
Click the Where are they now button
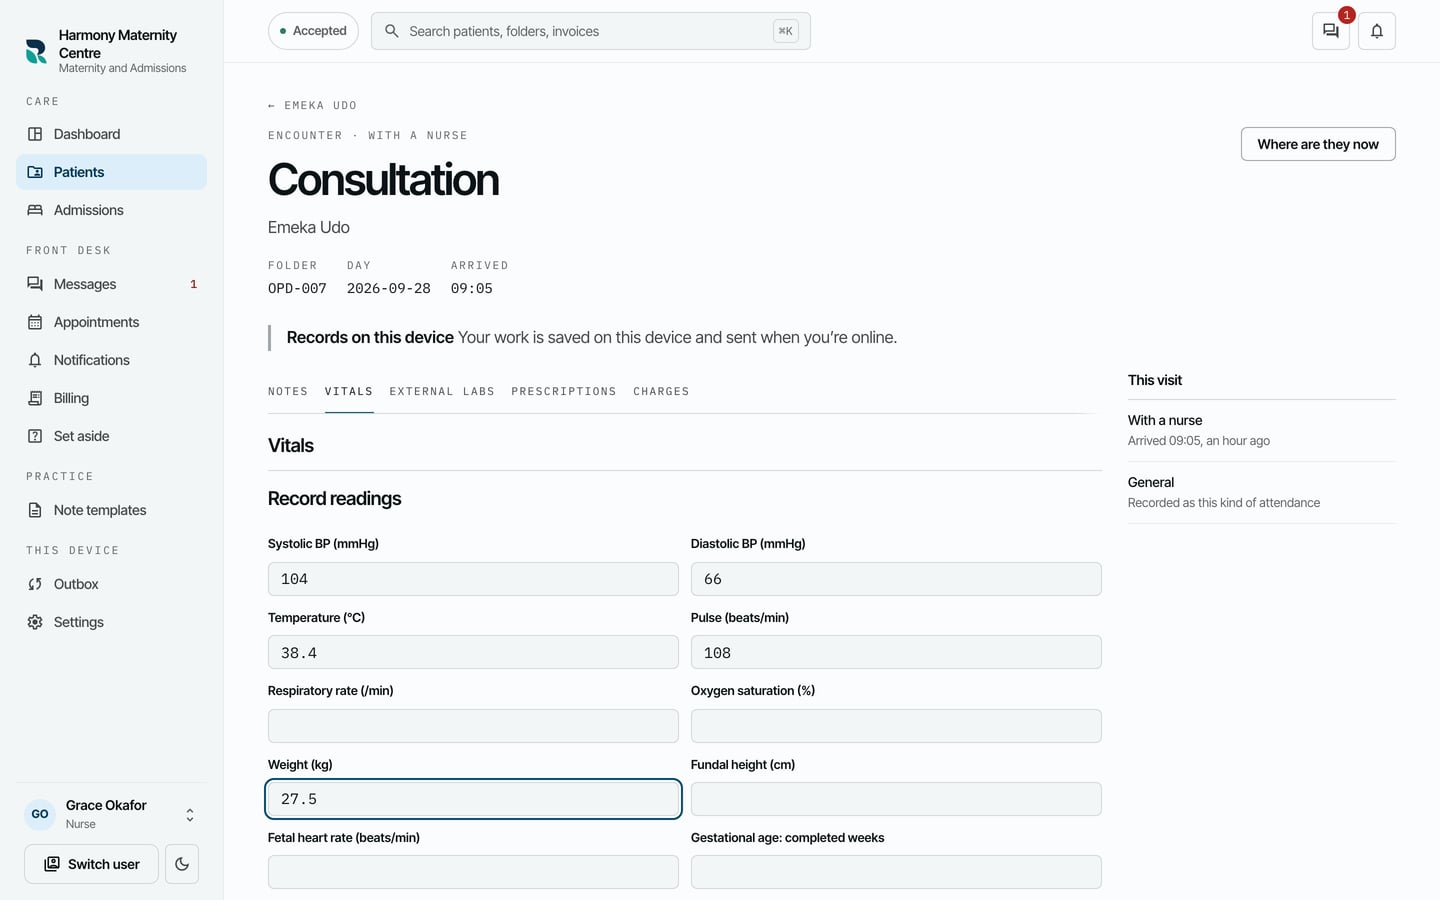(1318, 144)
